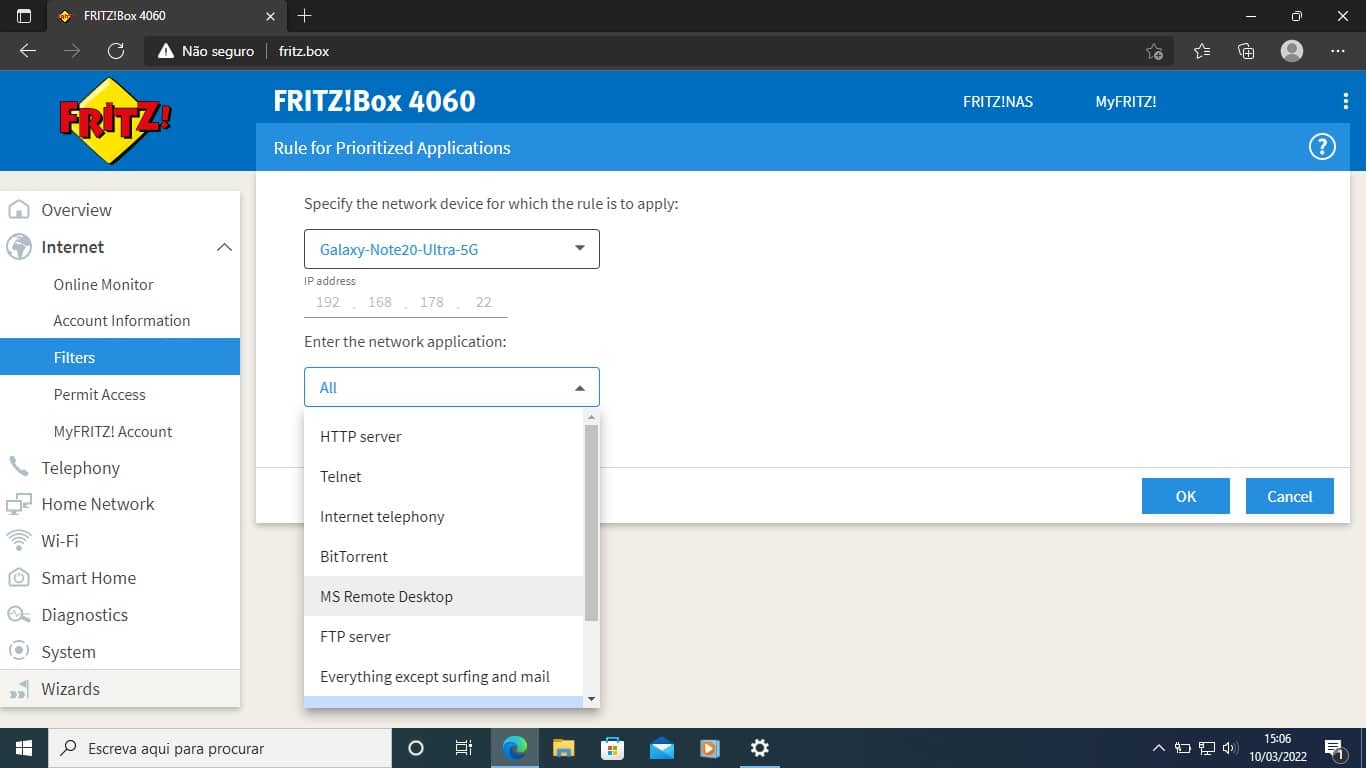This screenshot has width=1366, height=768.
Task: Click the Não seguro site info warning
Action: pyautogui.click(x=207, y=51)
